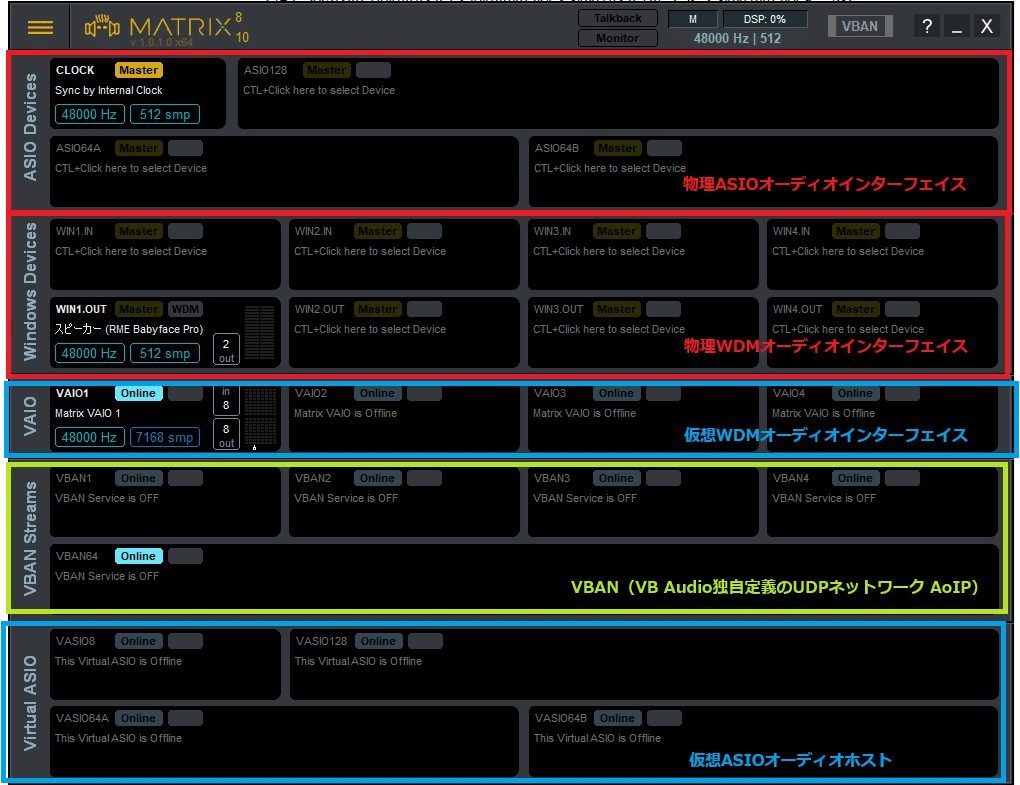
Task: Click the Master badge on ASIO128
Action: point(326,70)
